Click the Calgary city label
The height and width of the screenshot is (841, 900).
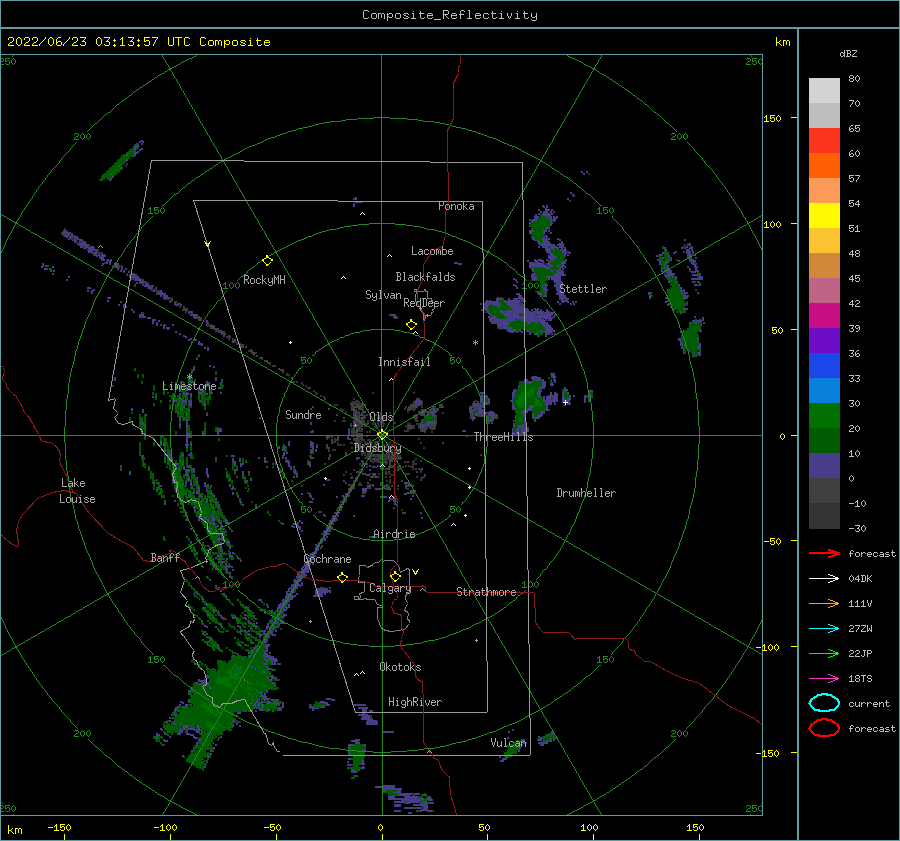tap(390, 588)
